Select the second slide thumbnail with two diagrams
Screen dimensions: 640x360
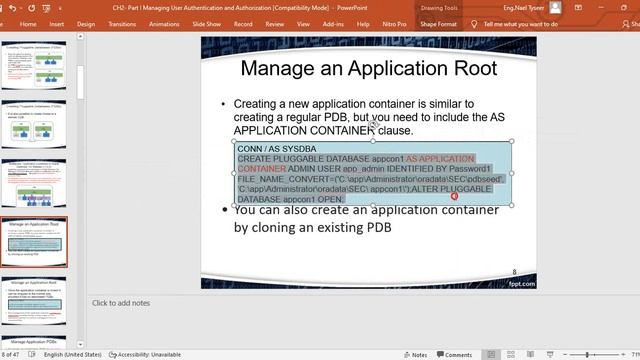(34, 124)
